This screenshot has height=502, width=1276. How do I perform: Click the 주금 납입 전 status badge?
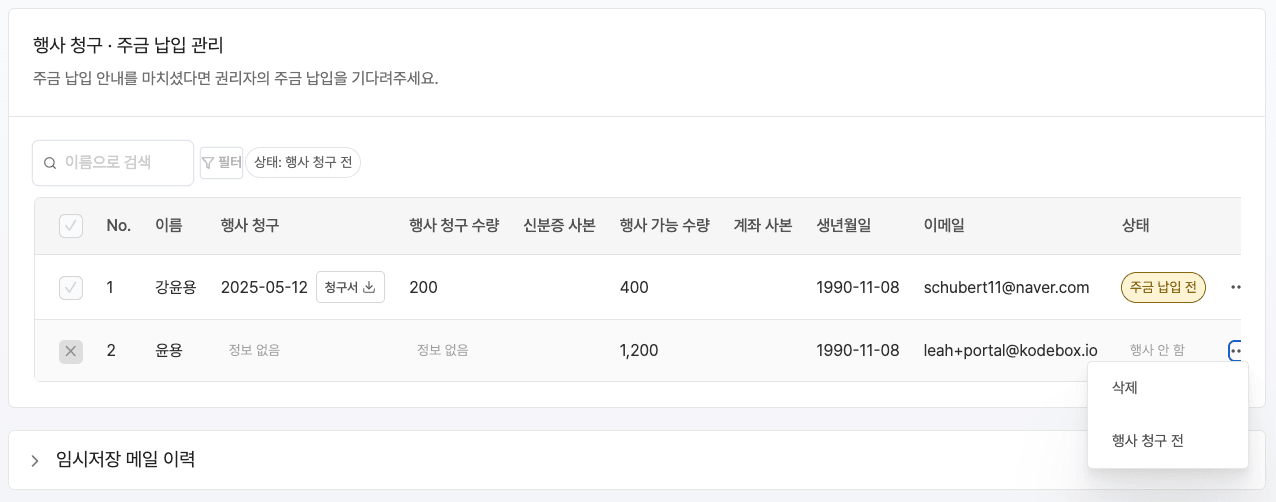[x=1163, y=288]
